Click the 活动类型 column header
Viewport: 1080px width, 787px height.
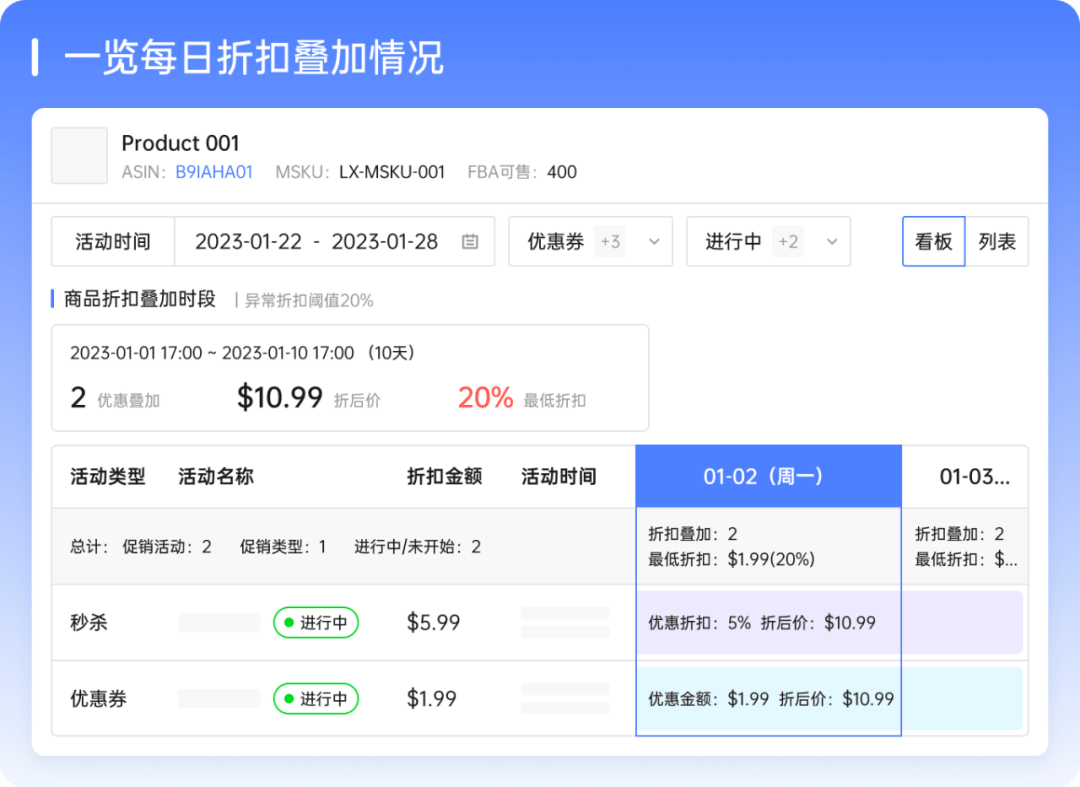click(108, 477)
